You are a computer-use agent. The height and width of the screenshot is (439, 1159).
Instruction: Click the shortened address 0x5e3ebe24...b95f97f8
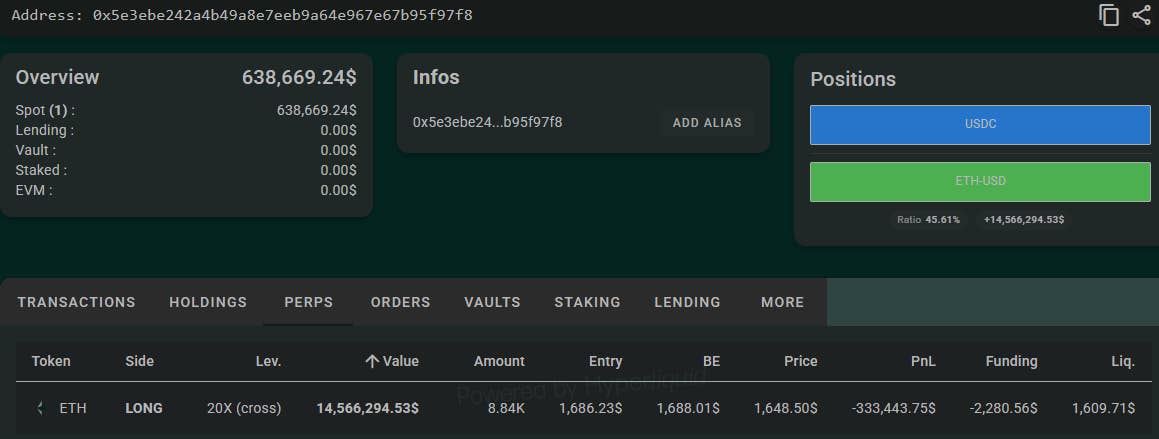(x=487, y=122)
